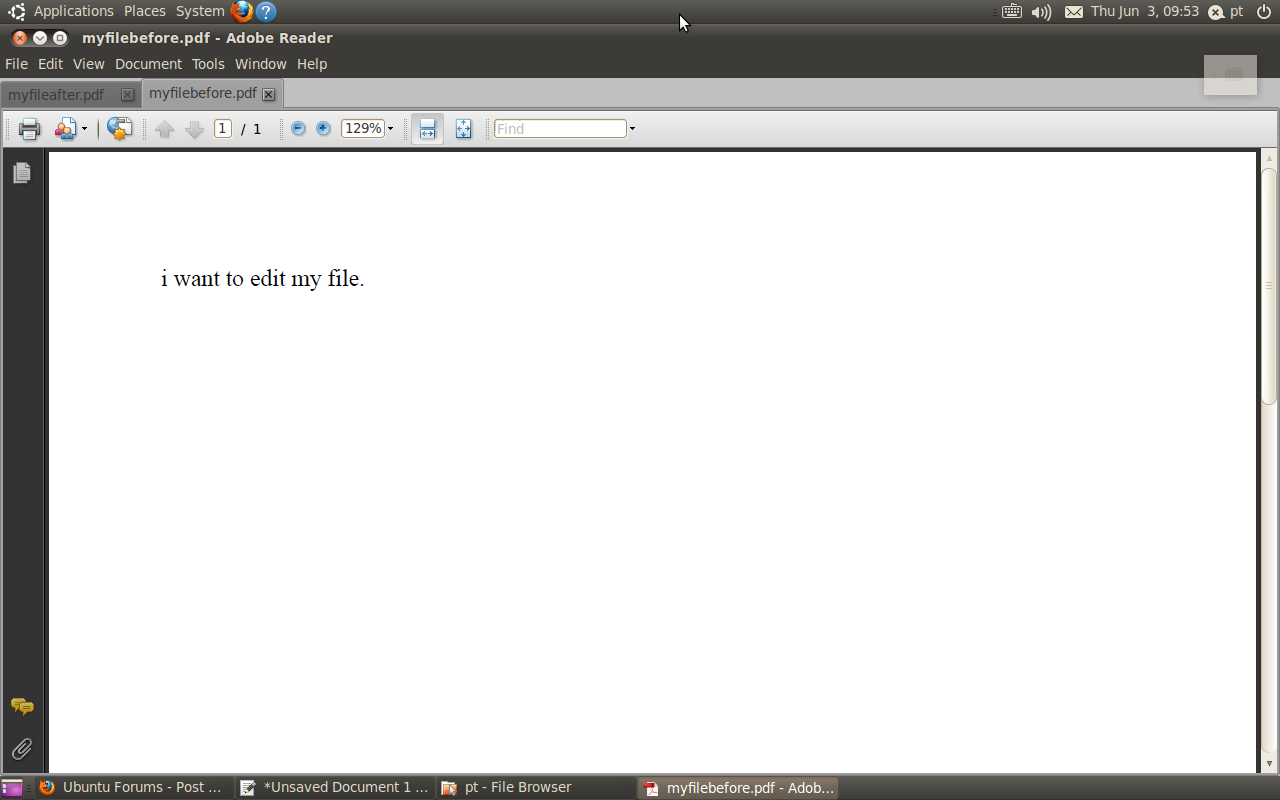This screenshot has height=800, width=1280.
Task: Click the window minimize button in title bar
Action: coord(40,38)
